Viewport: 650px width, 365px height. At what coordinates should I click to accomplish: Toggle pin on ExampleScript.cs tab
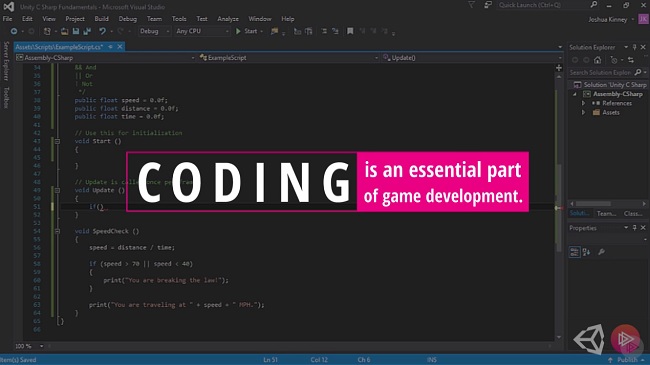tap(110, 47)
